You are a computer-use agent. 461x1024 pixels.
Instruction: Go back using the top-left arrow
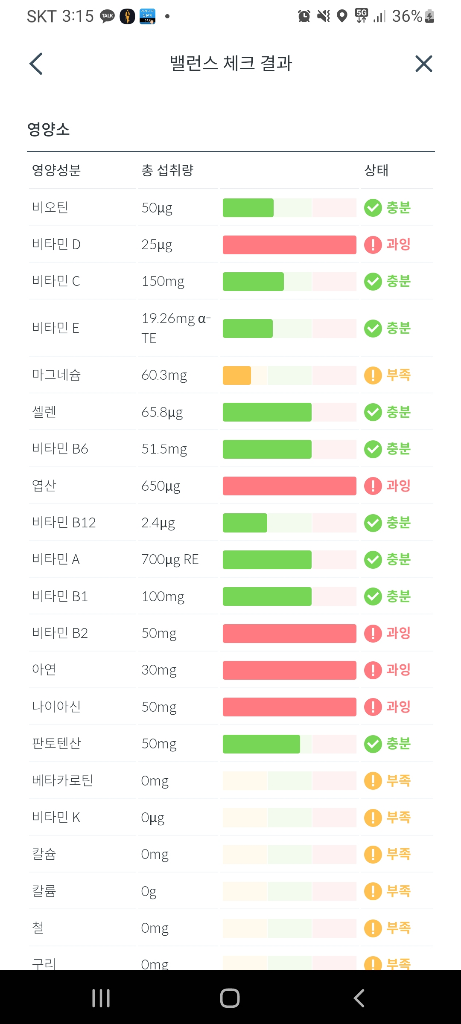pos(36,63)
